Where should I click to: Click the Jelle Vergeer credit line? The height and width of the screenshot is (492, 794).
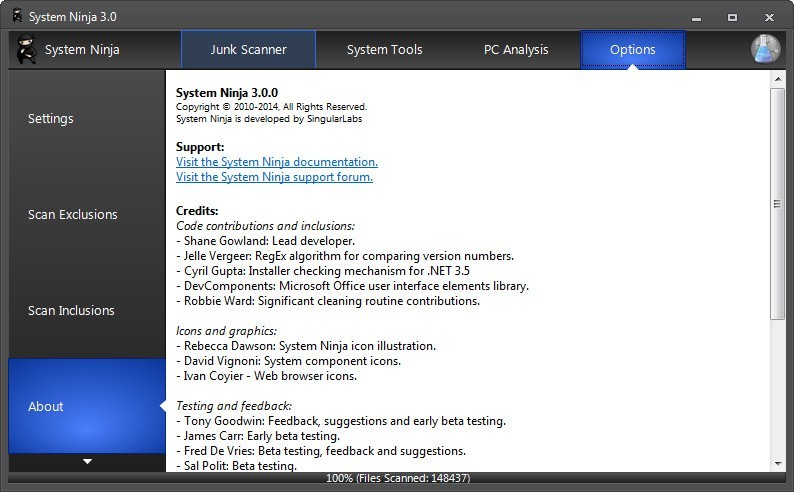point(345,256)
